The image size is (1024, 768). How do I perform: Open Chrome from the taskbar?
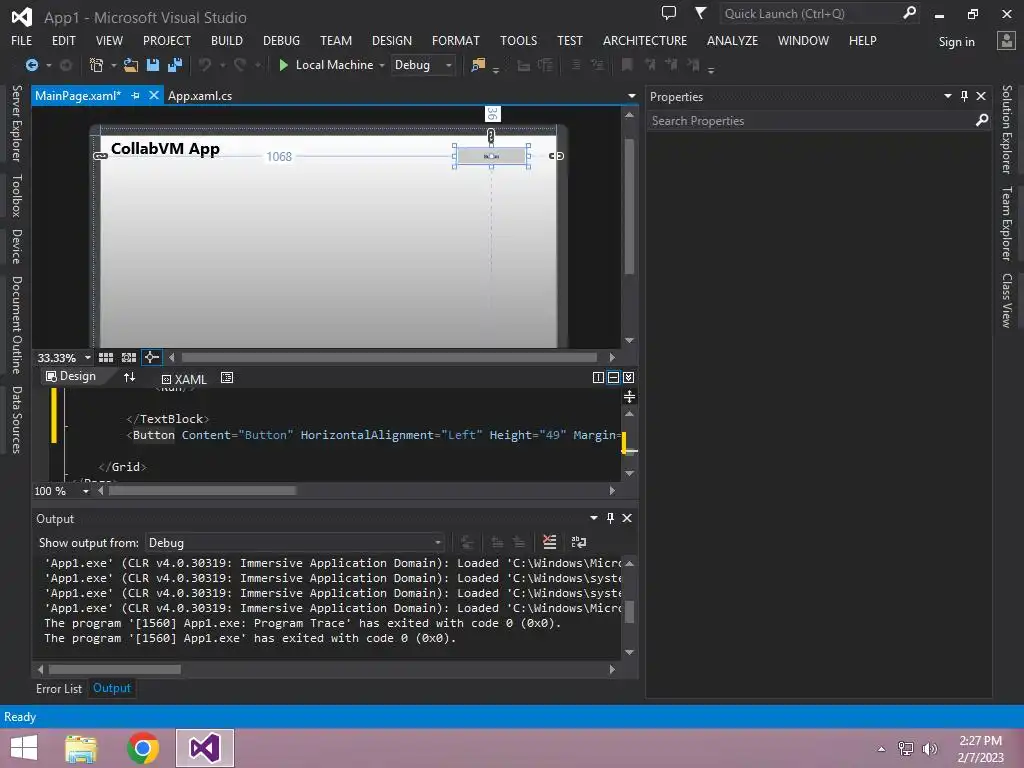(x=143, y=748)
